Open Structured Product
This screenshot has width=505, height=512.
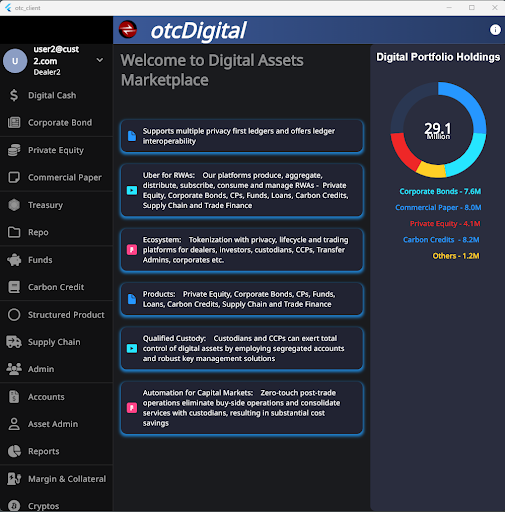tap(56, 315)
